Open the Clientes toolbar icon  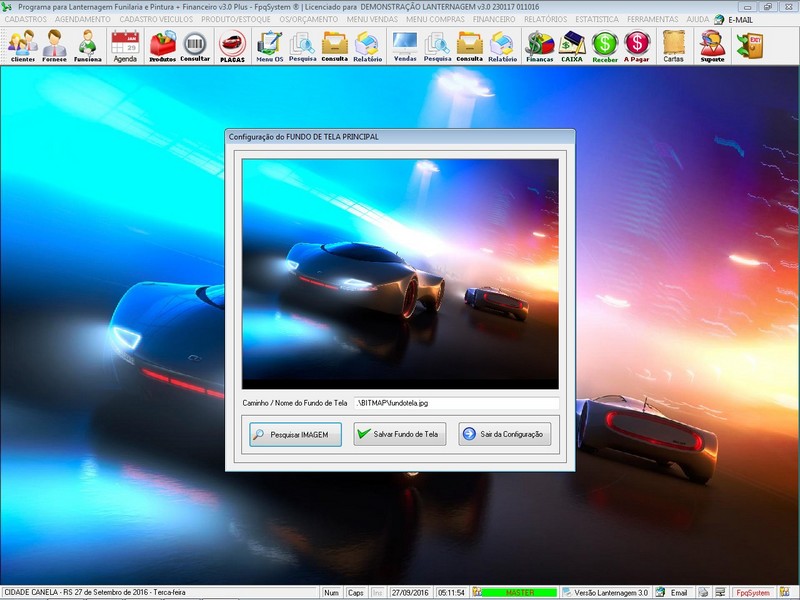tap(22, 45)
